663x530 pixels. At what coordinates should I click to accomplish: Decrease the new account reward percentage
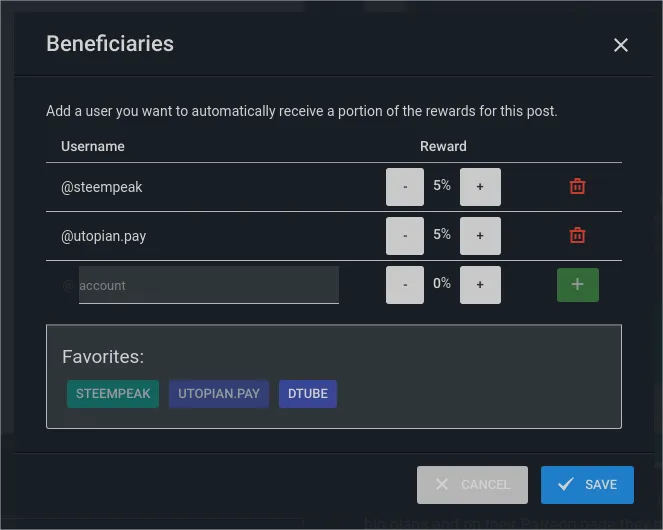(405, 285)
